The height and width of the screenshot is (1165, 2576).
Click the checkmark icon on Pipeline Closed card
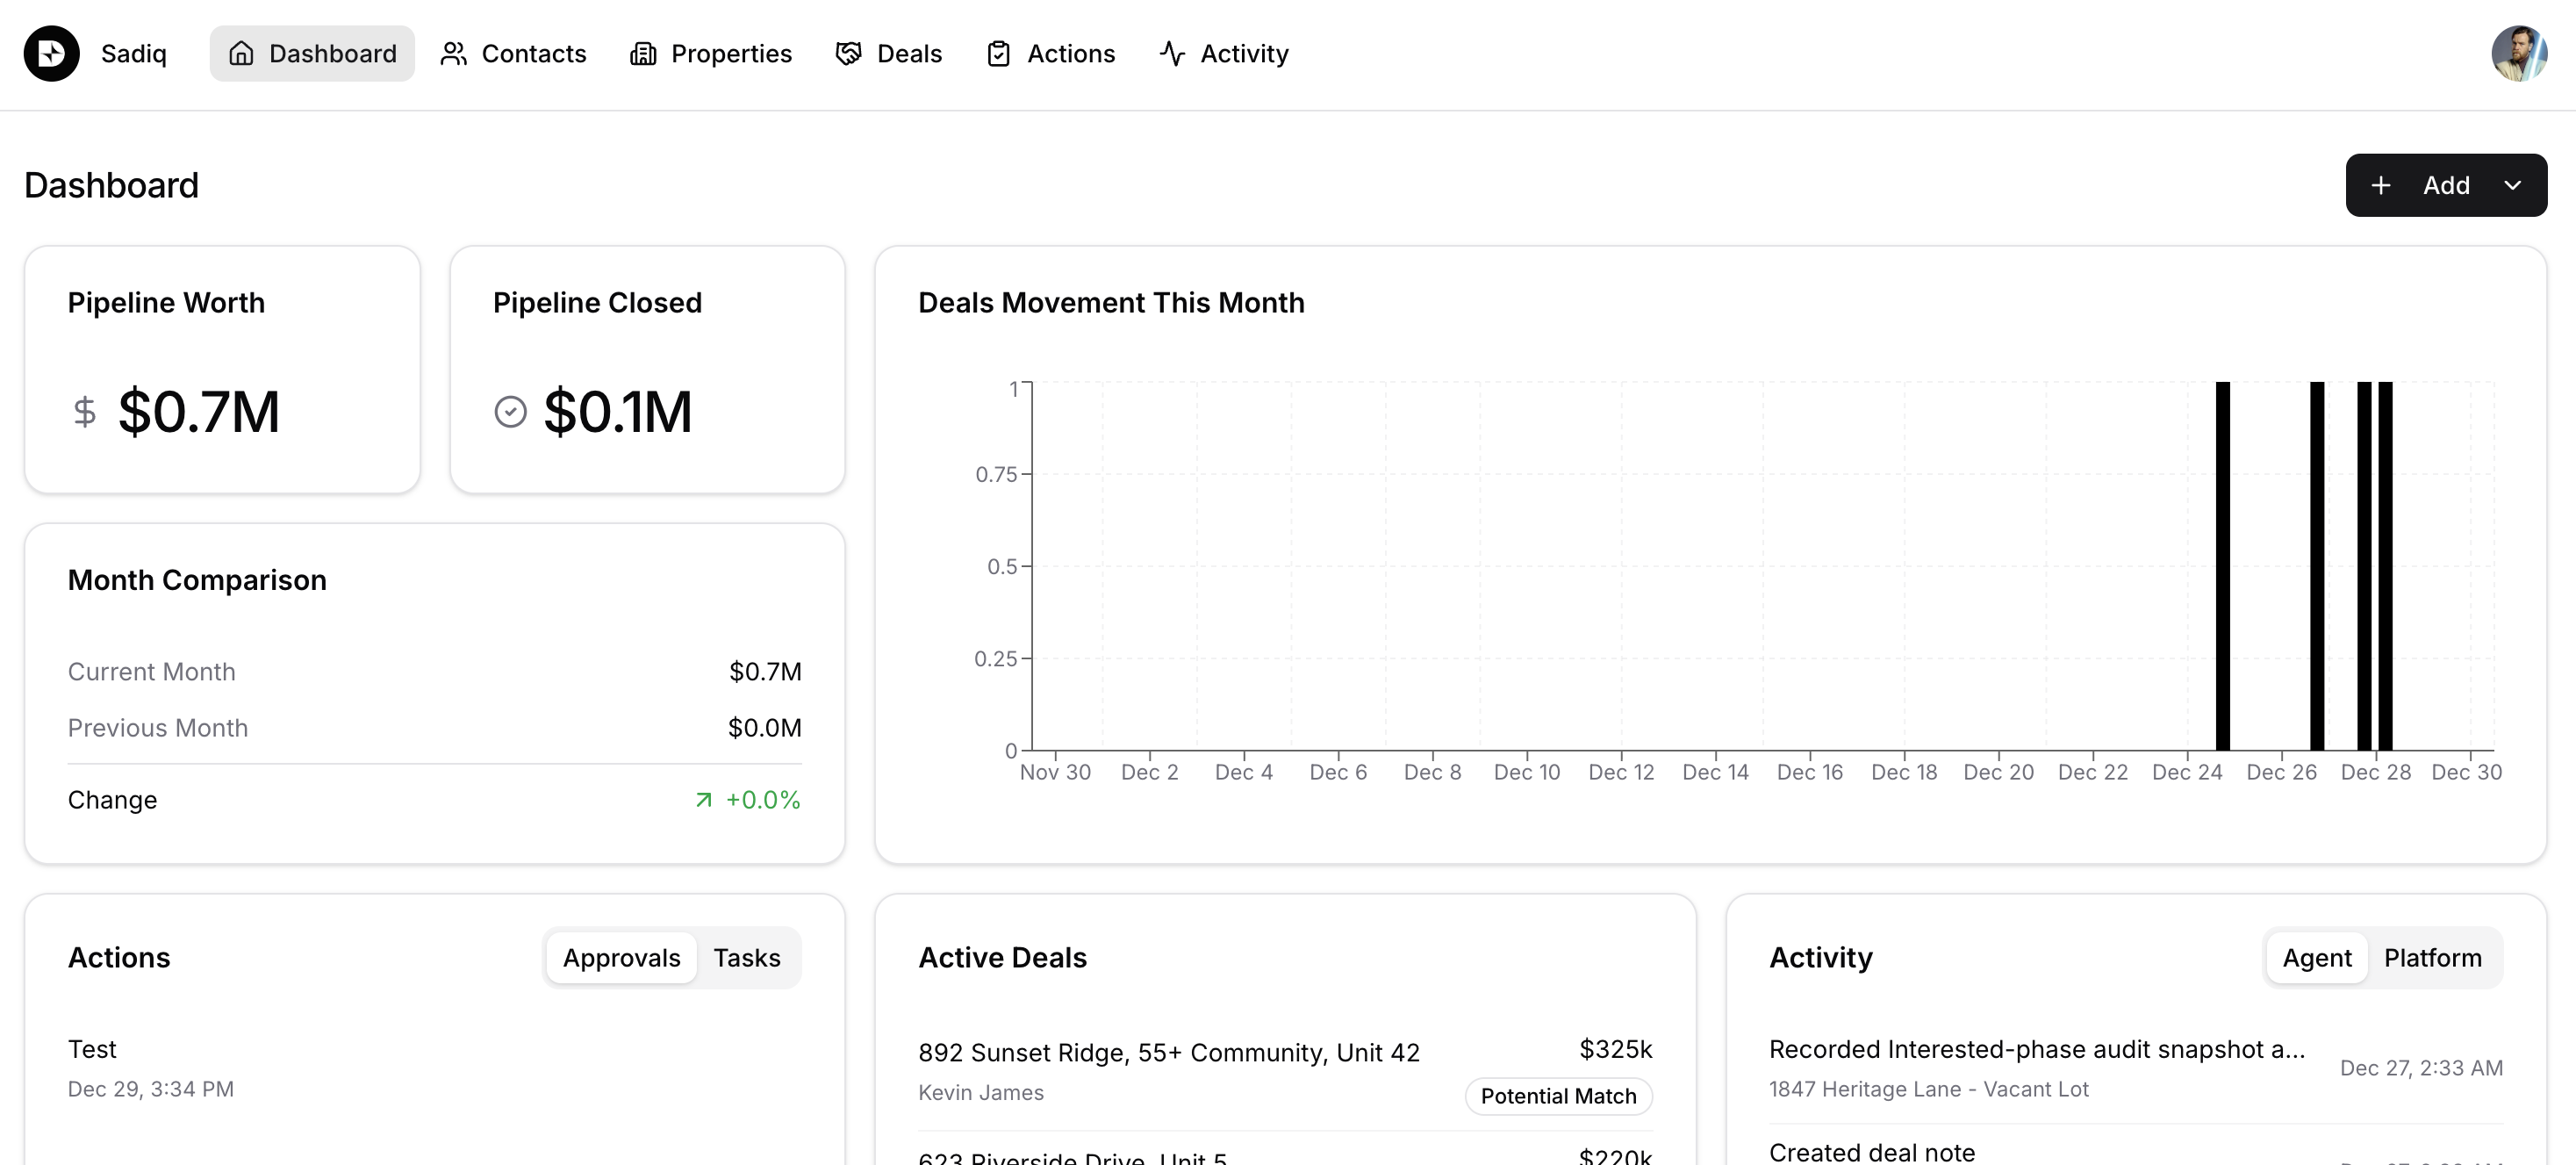[x=510, y=410]
